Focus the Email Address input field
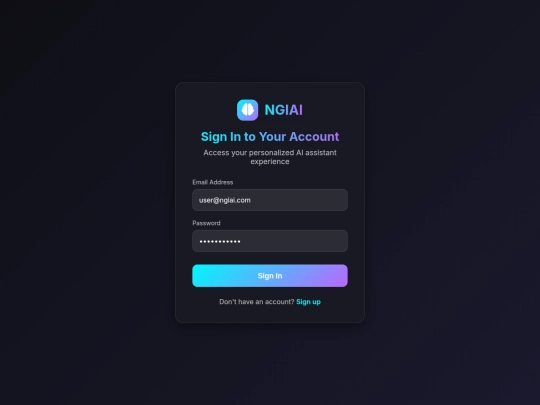This screenshot has width=540, height=405. pyautogui.click(x=270, y=200)
